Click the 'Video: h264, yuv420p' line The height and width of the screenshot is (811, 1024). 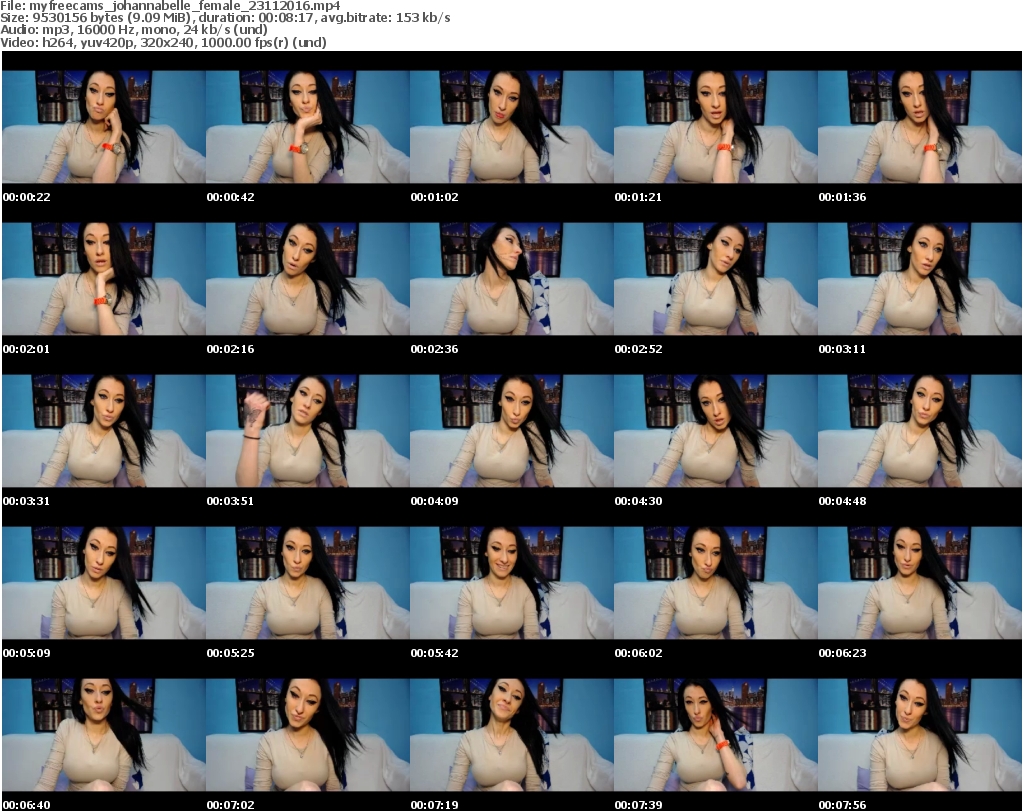pos(163,42)
